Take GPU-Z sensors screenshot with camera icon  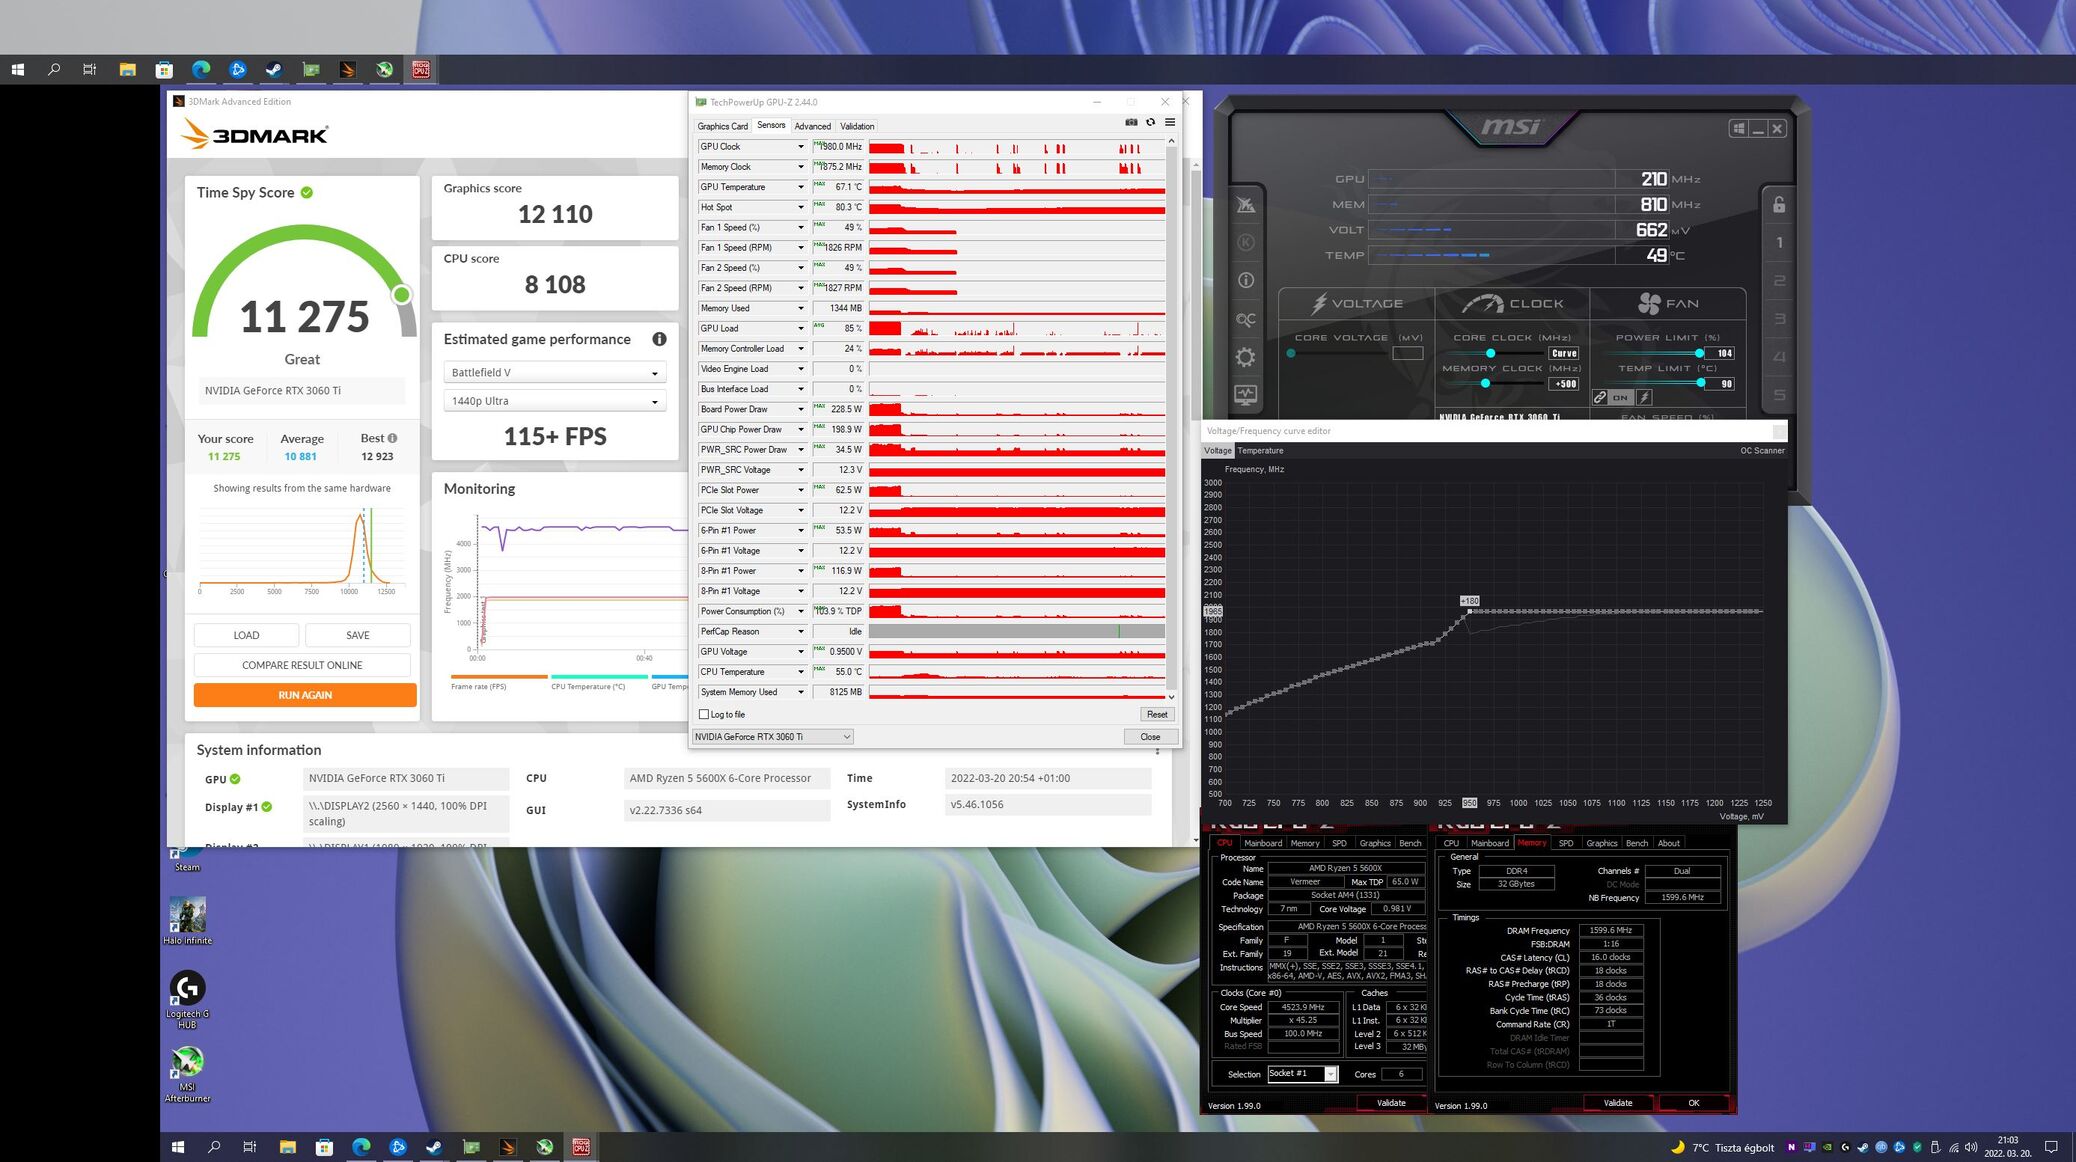[1131, 123]
